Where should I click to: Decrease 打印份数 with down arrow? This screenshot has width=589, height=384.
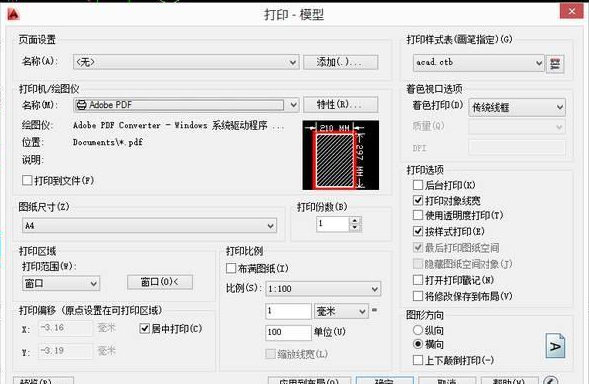point(355,228)
